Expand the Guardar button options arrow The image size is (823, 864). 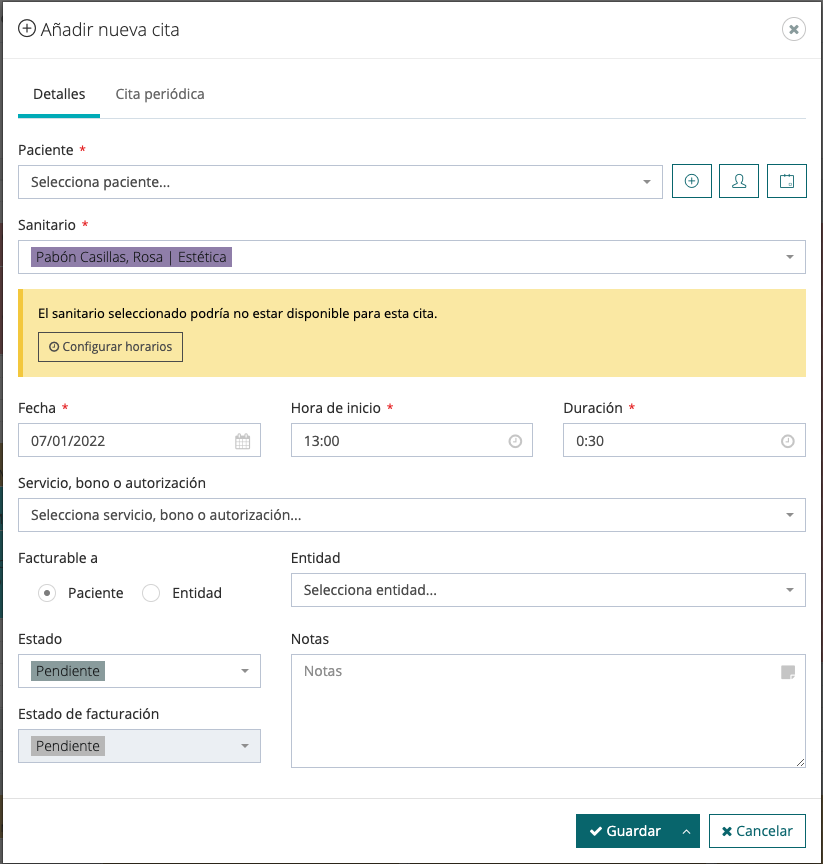(686, 831)
